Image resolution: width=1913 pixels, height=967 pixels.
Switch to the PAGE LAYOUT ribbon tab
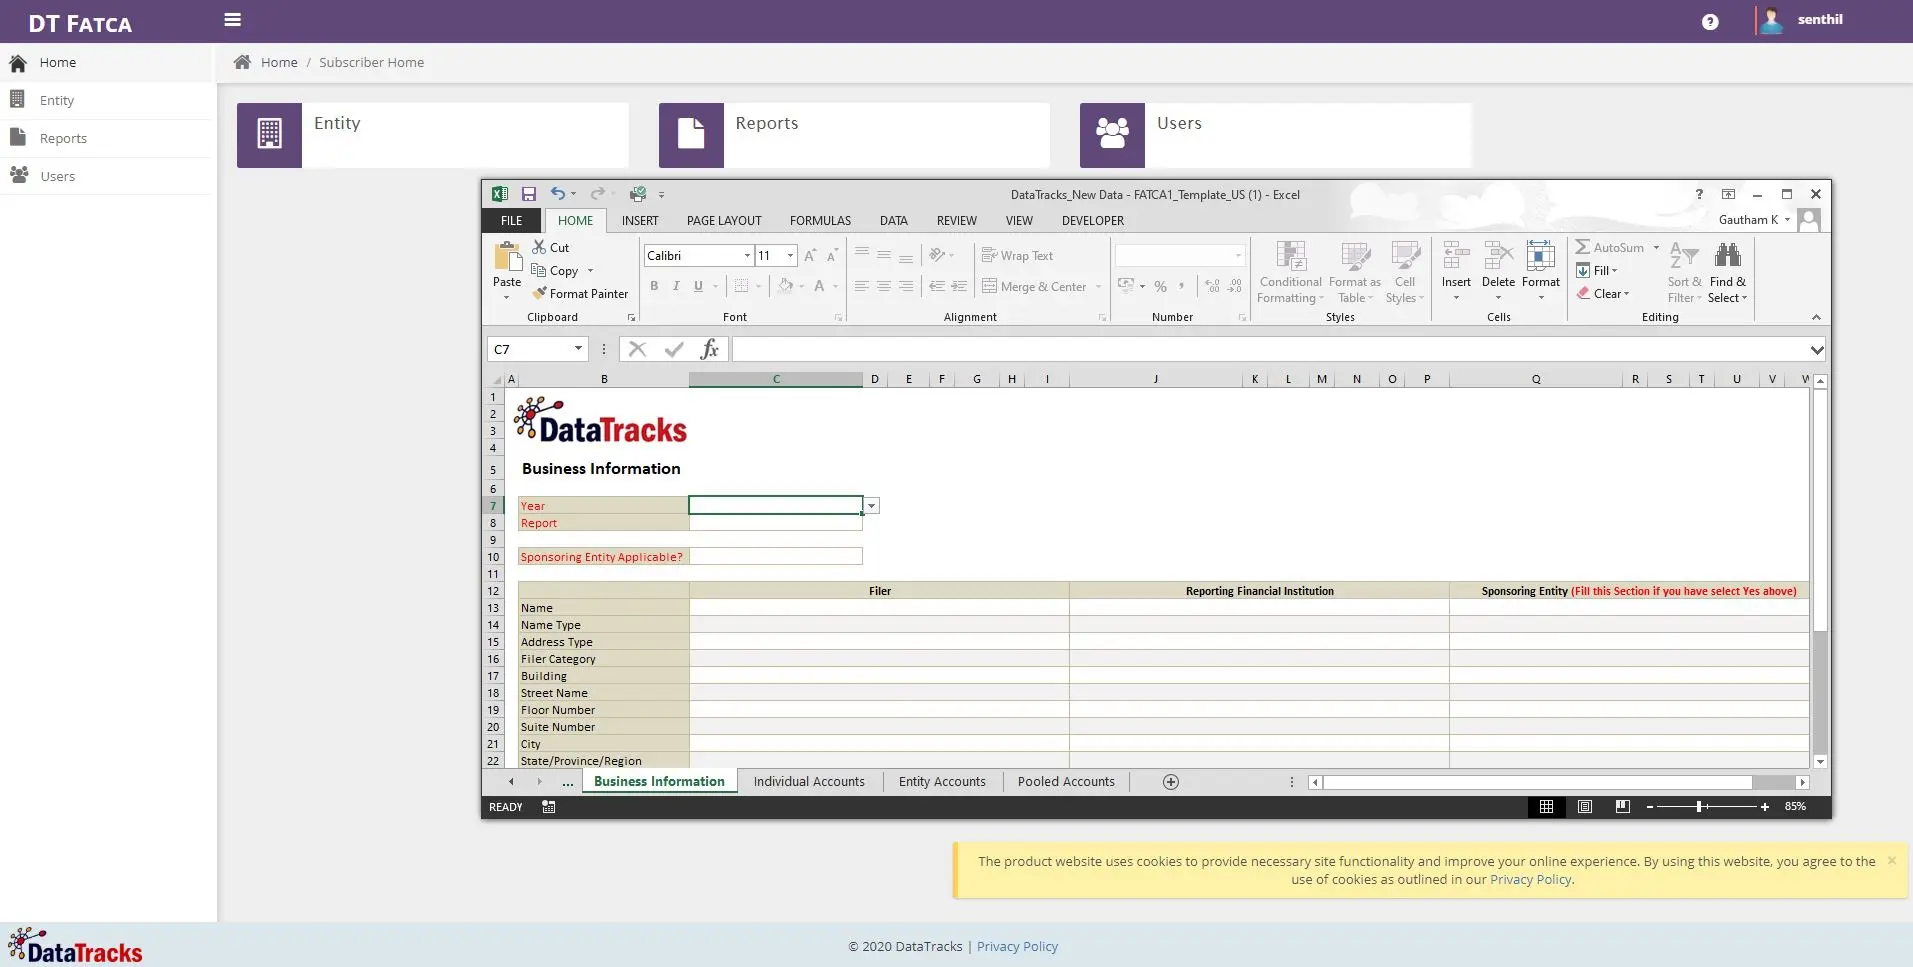[724, 221]
